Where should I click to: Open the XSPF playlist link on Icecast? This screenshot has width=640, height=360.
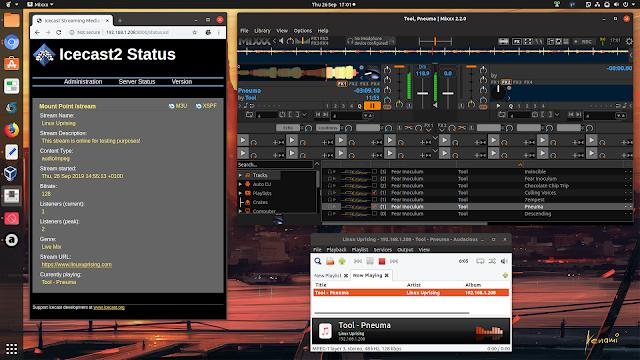207,106
